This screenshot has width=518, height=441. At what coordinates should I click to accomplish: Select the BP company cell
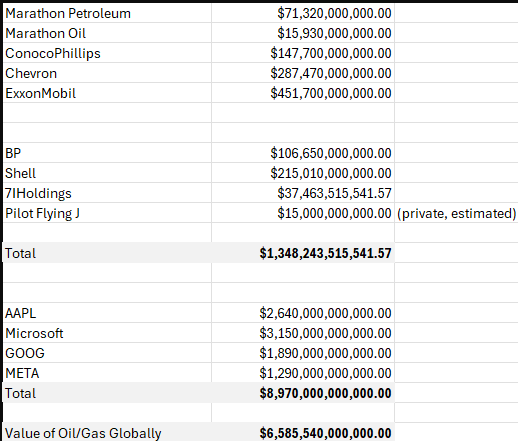pyautogui.click(x=107, y=153)
